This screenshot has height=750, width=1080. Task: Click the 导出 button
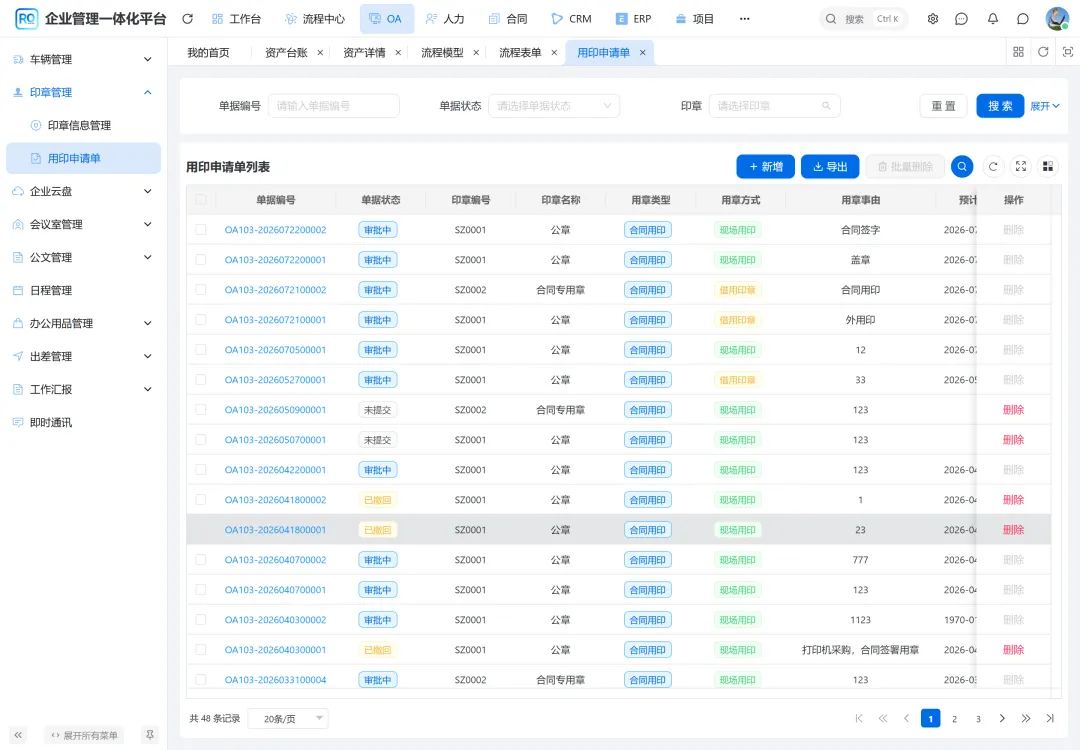(830, 166)
